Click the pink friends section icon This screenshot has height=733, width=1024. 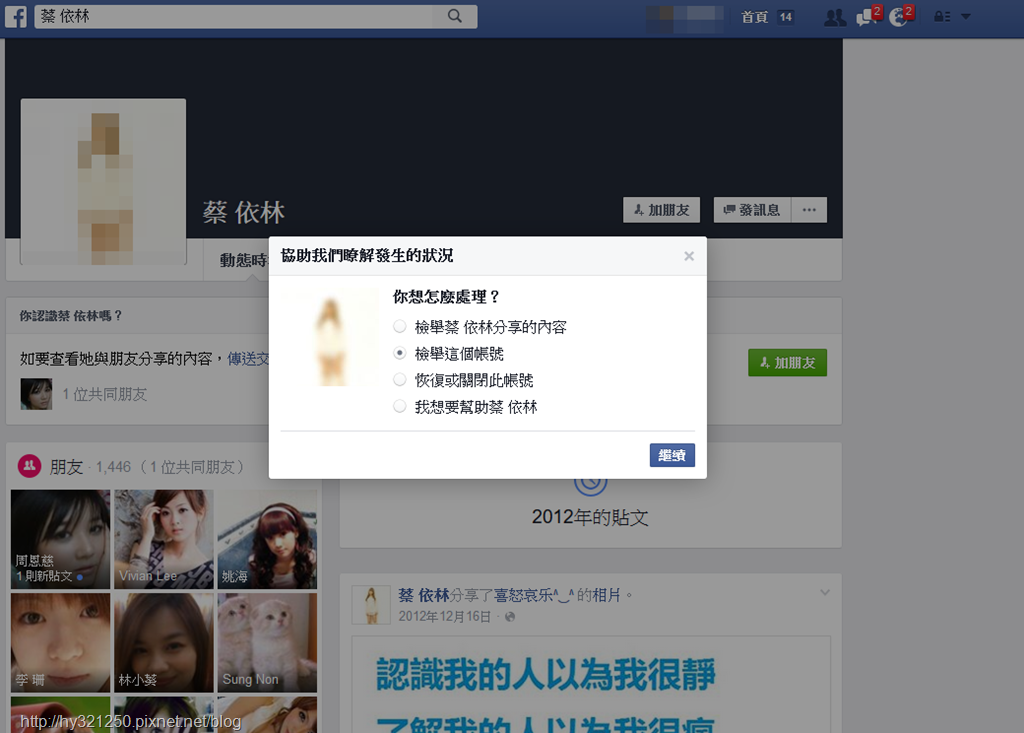(x=29, y=466)
